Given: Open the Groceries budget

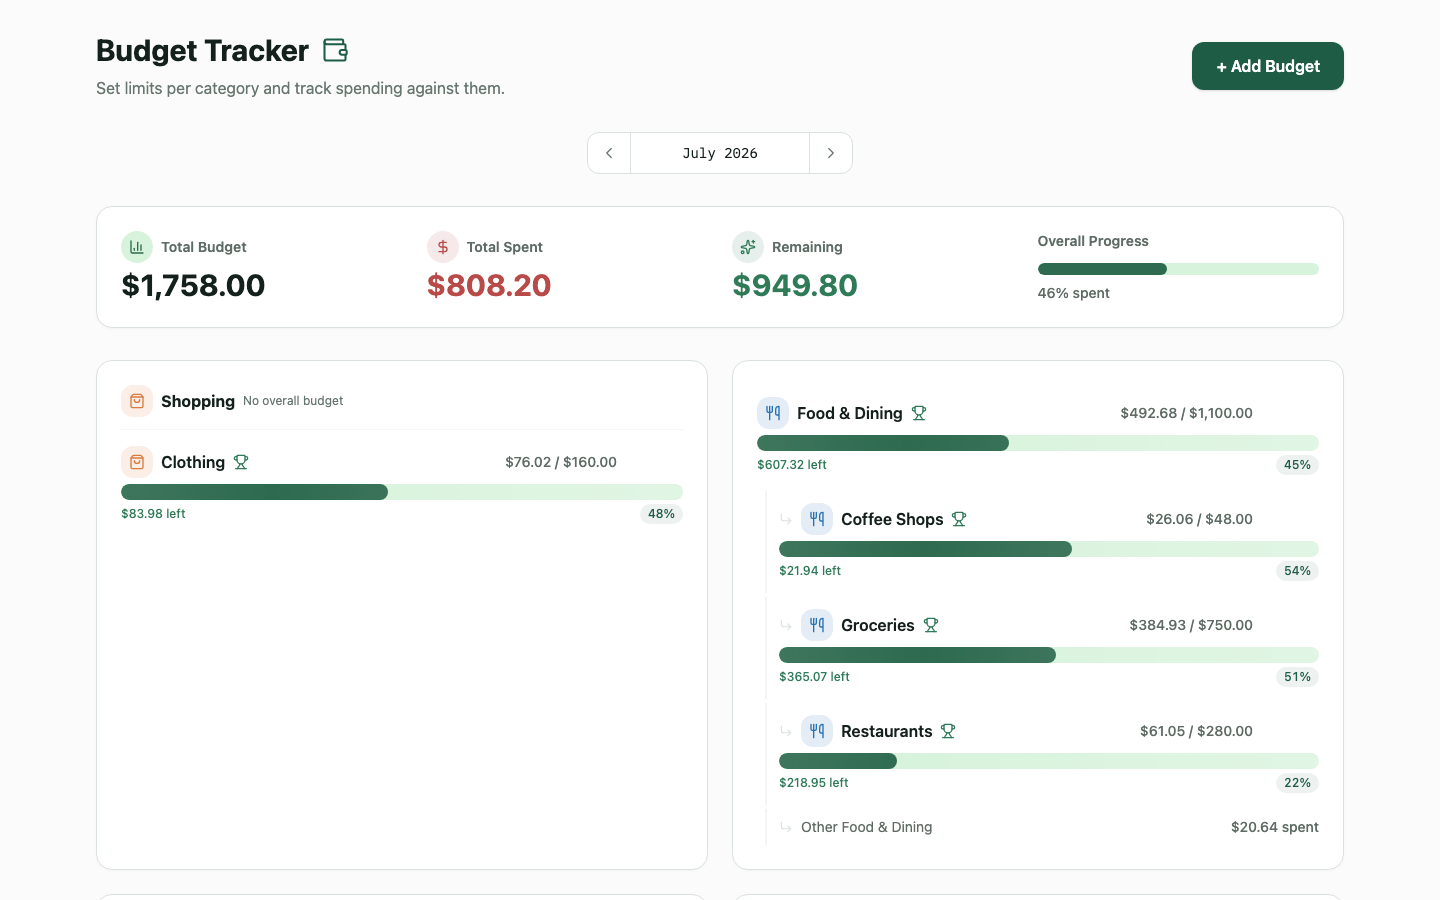Looking at the screenshot, I should pos(878,625).
